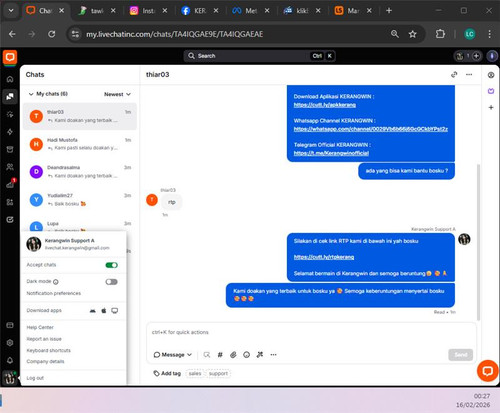Open the Hadi Mustofa chat
The height and width of the screenshot is (413, 500).
(80, 144)
